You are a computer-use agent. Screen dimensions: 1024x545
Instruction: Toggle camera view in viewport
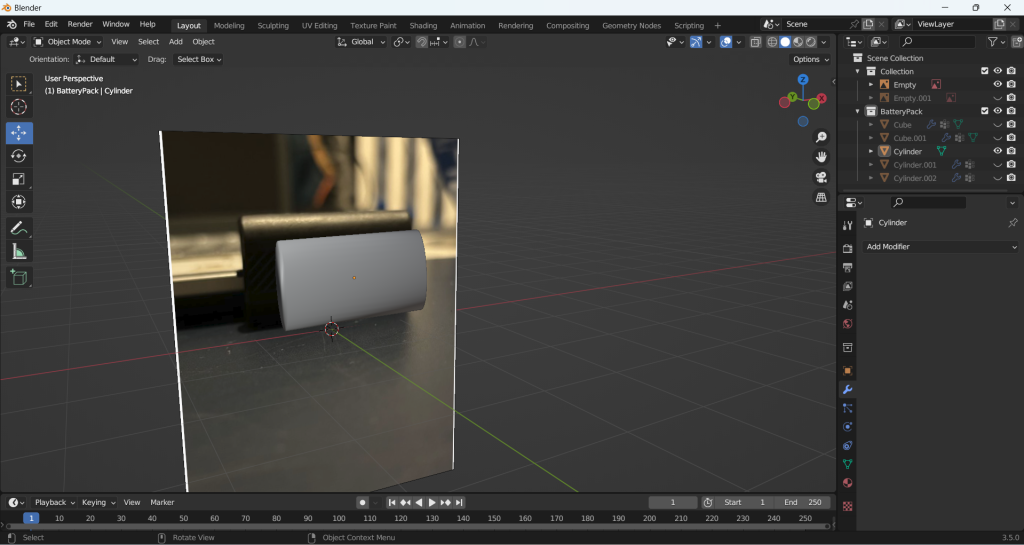[x=821, y=177]
